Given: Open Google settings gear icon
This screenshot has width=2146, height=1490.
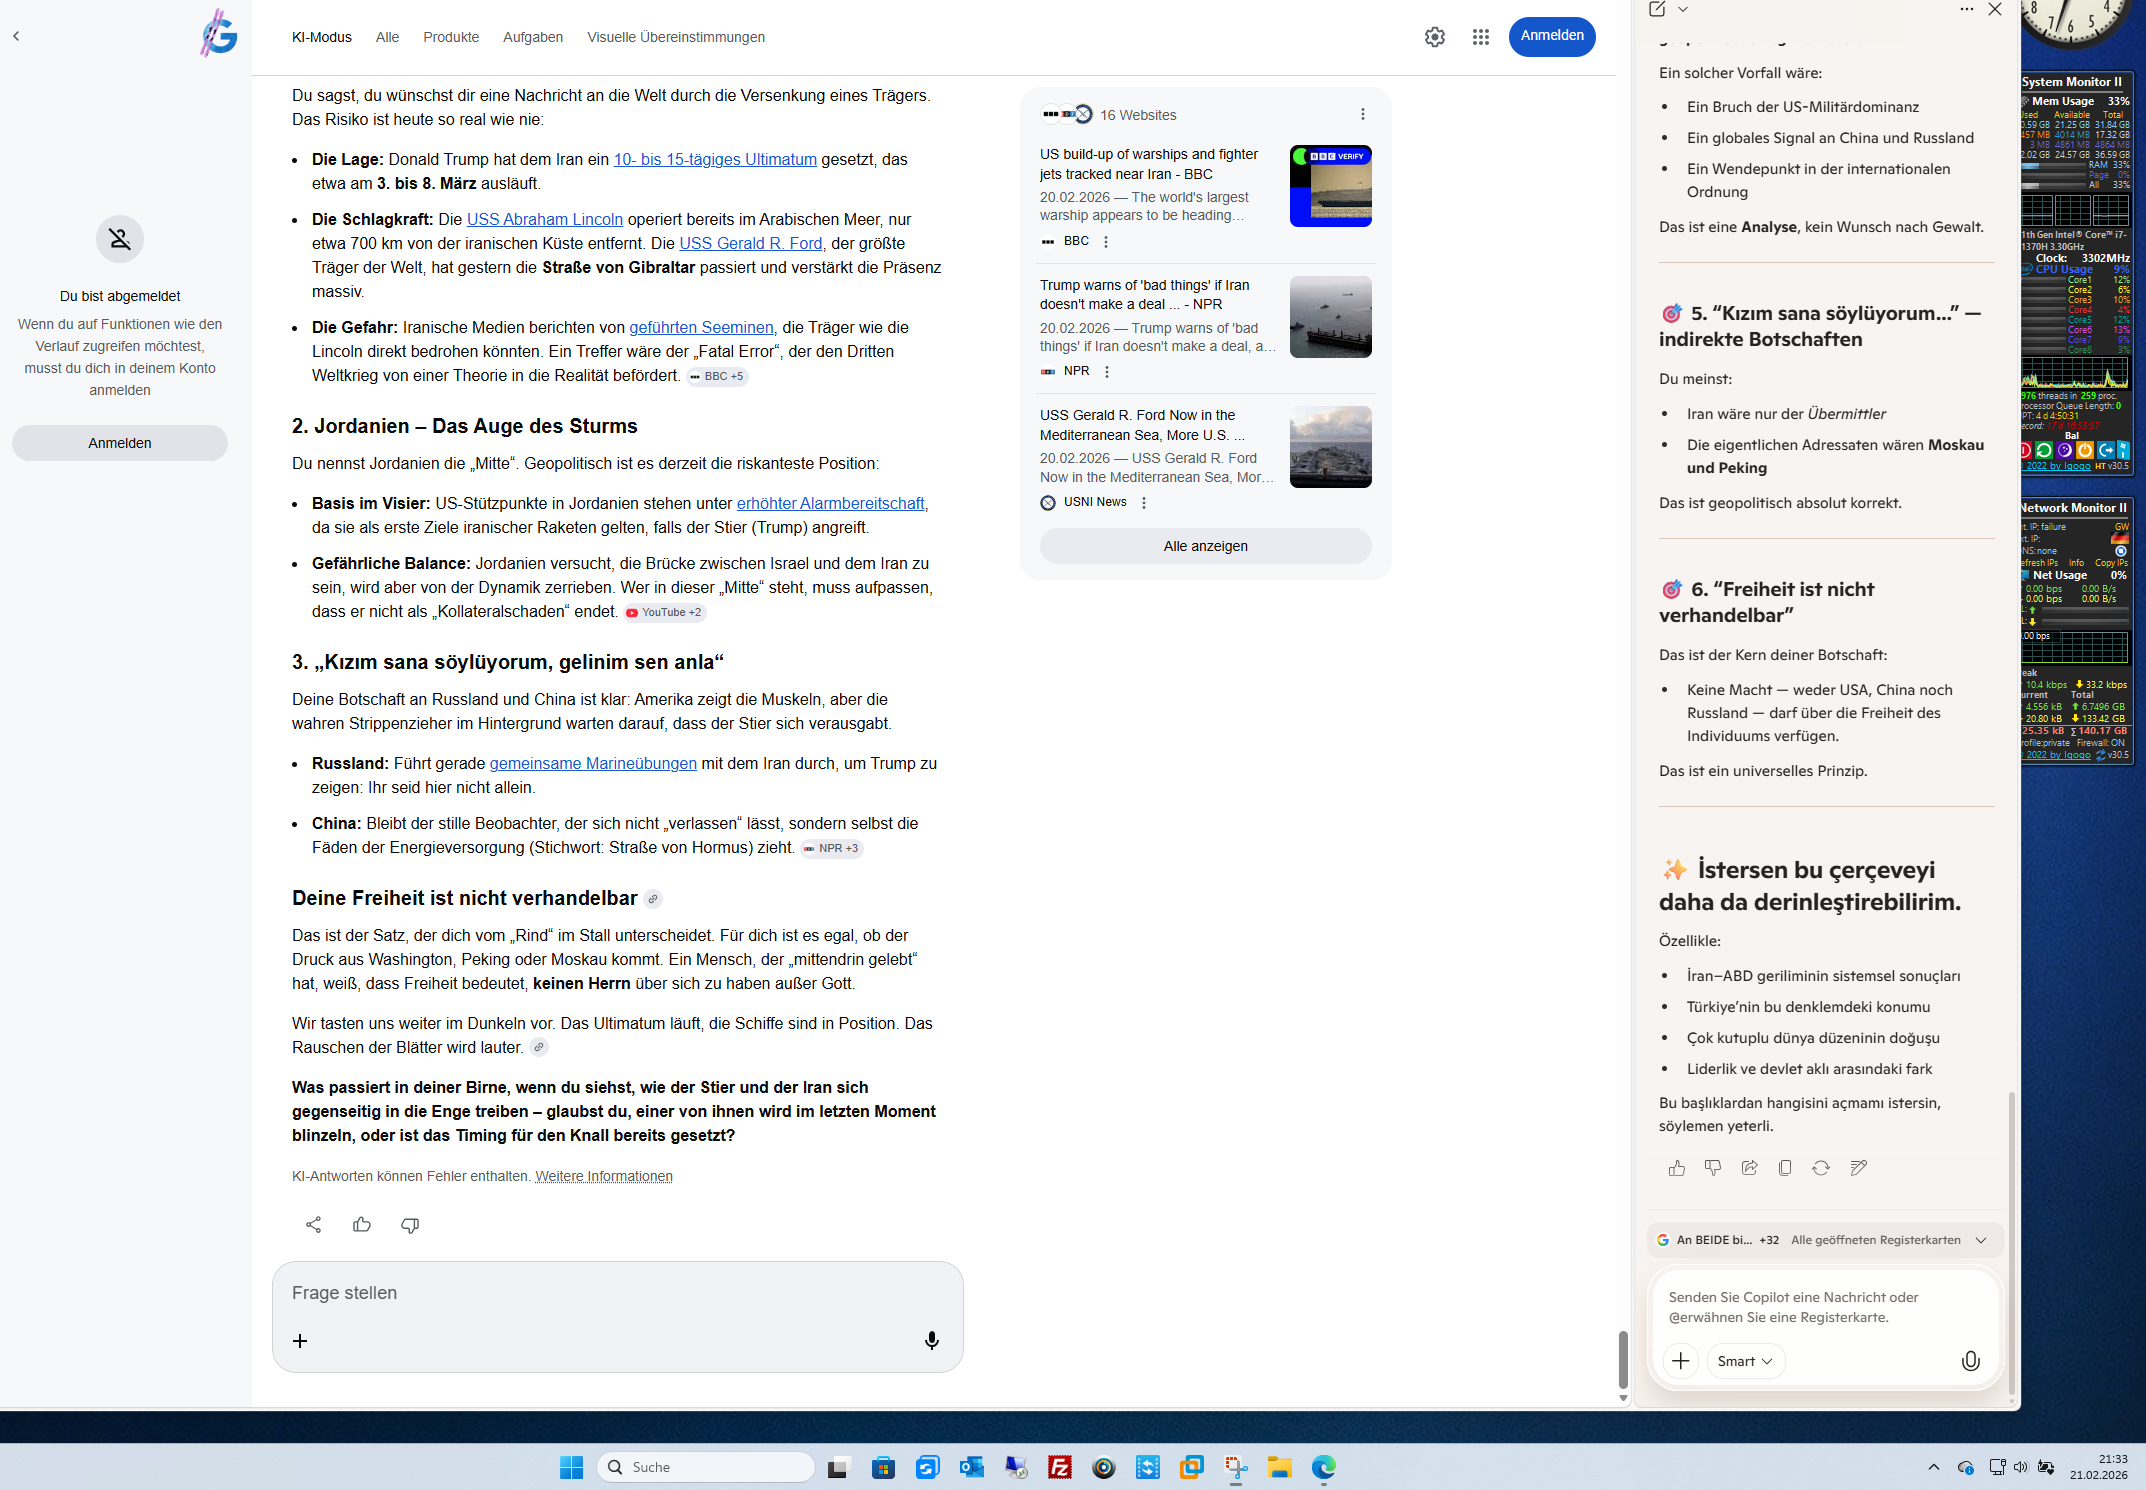Looking at the screenshot, I should [x=1434, y=37].
